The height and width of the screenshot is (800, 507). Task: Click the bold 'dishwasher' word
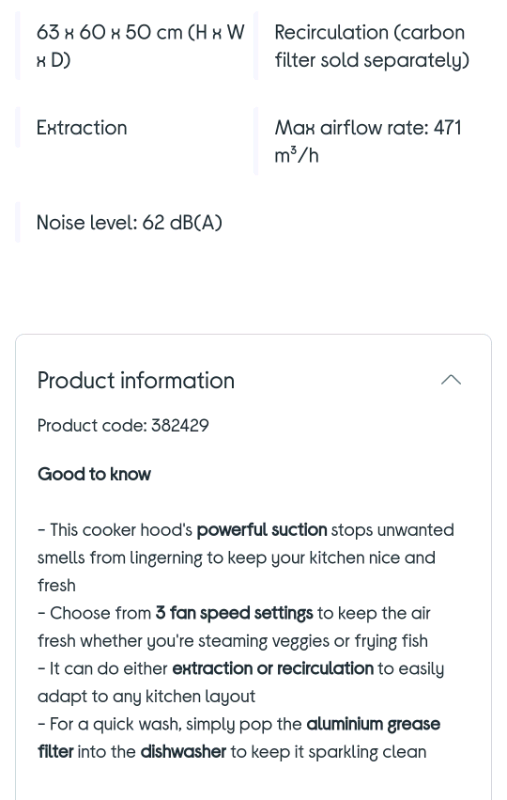click(183, 752)
